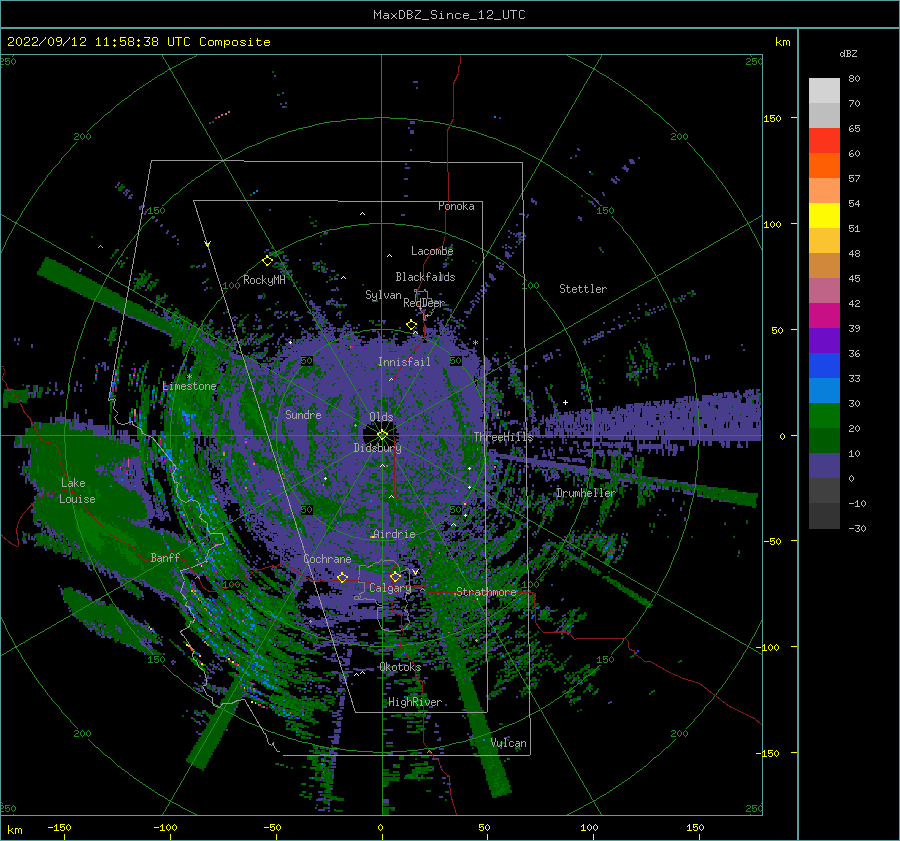Pick the red 60–65 dBZ legend swatch
The width and height of the screenshot is (900, 841).
tap(824, 141)
